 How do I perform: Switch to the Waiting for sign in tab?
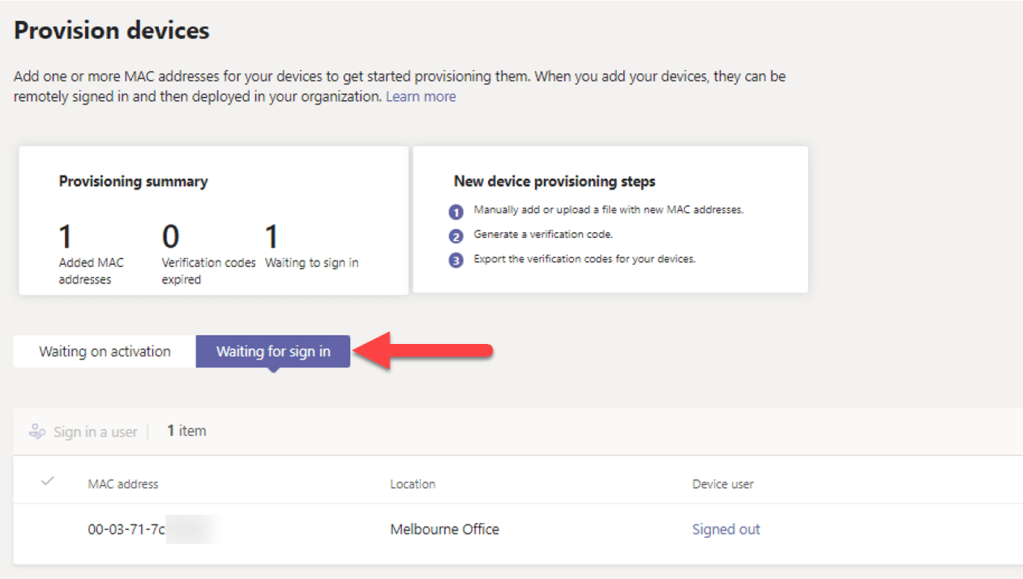pos(273,352)
